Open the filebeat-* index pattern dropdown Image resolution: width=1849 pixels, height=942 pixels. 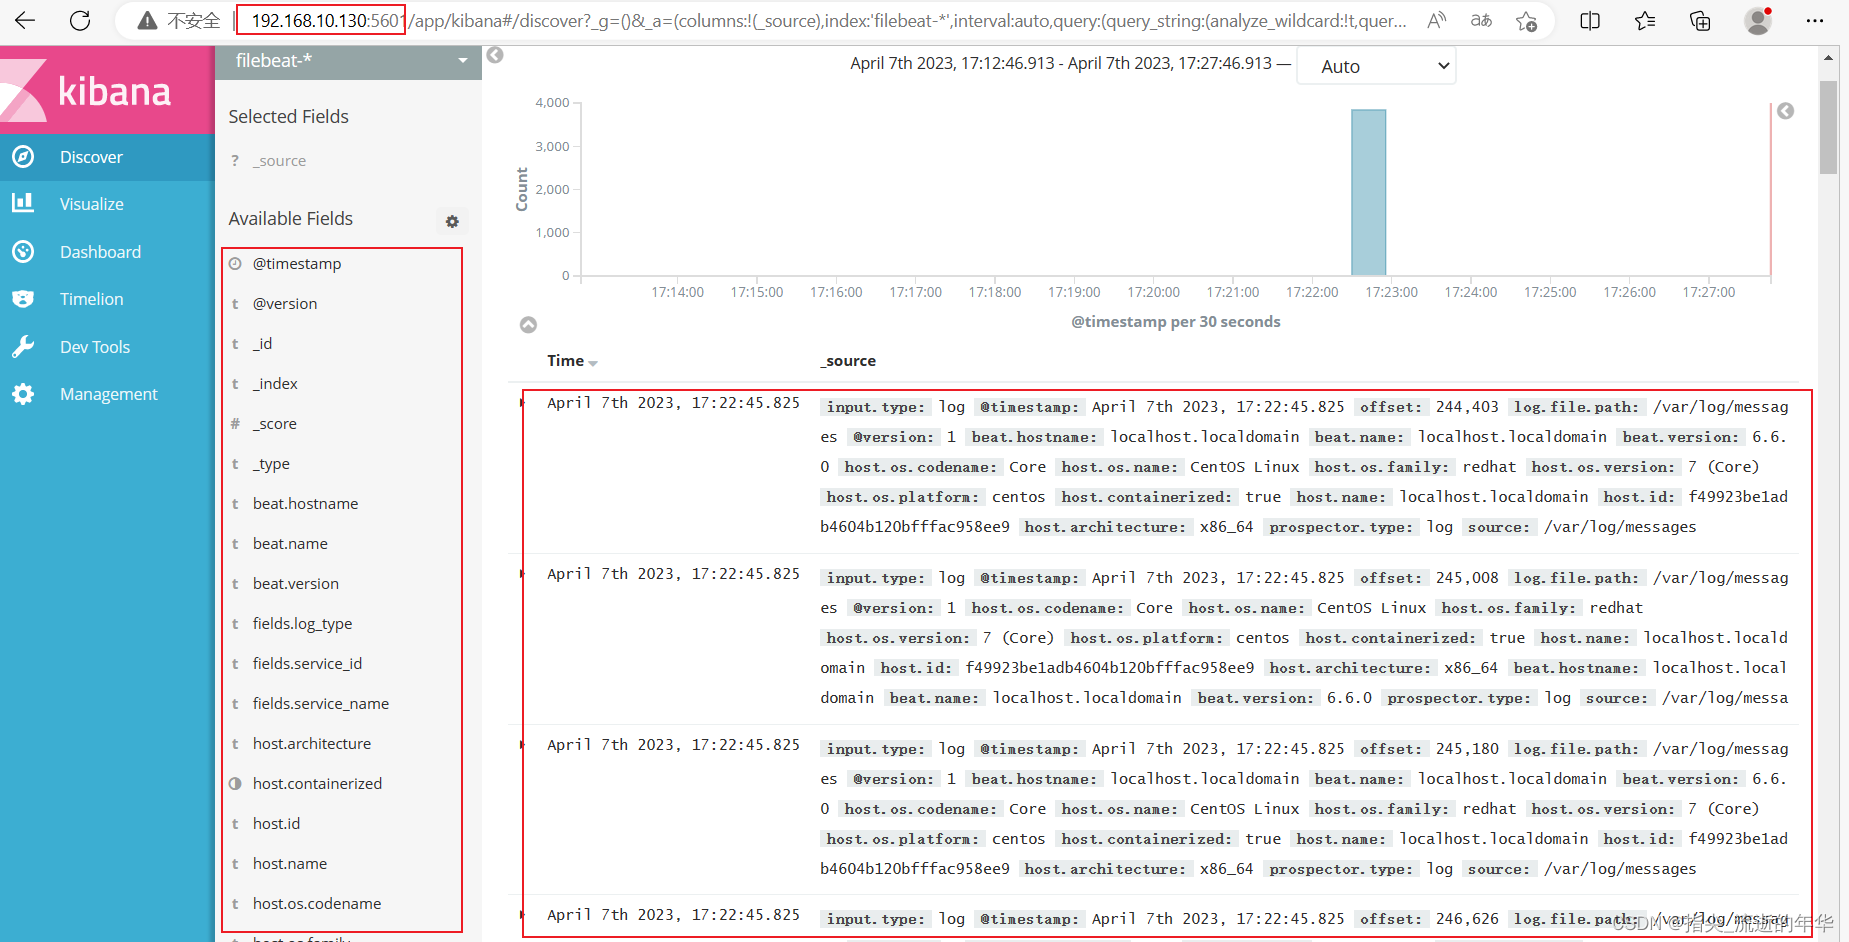348,61
